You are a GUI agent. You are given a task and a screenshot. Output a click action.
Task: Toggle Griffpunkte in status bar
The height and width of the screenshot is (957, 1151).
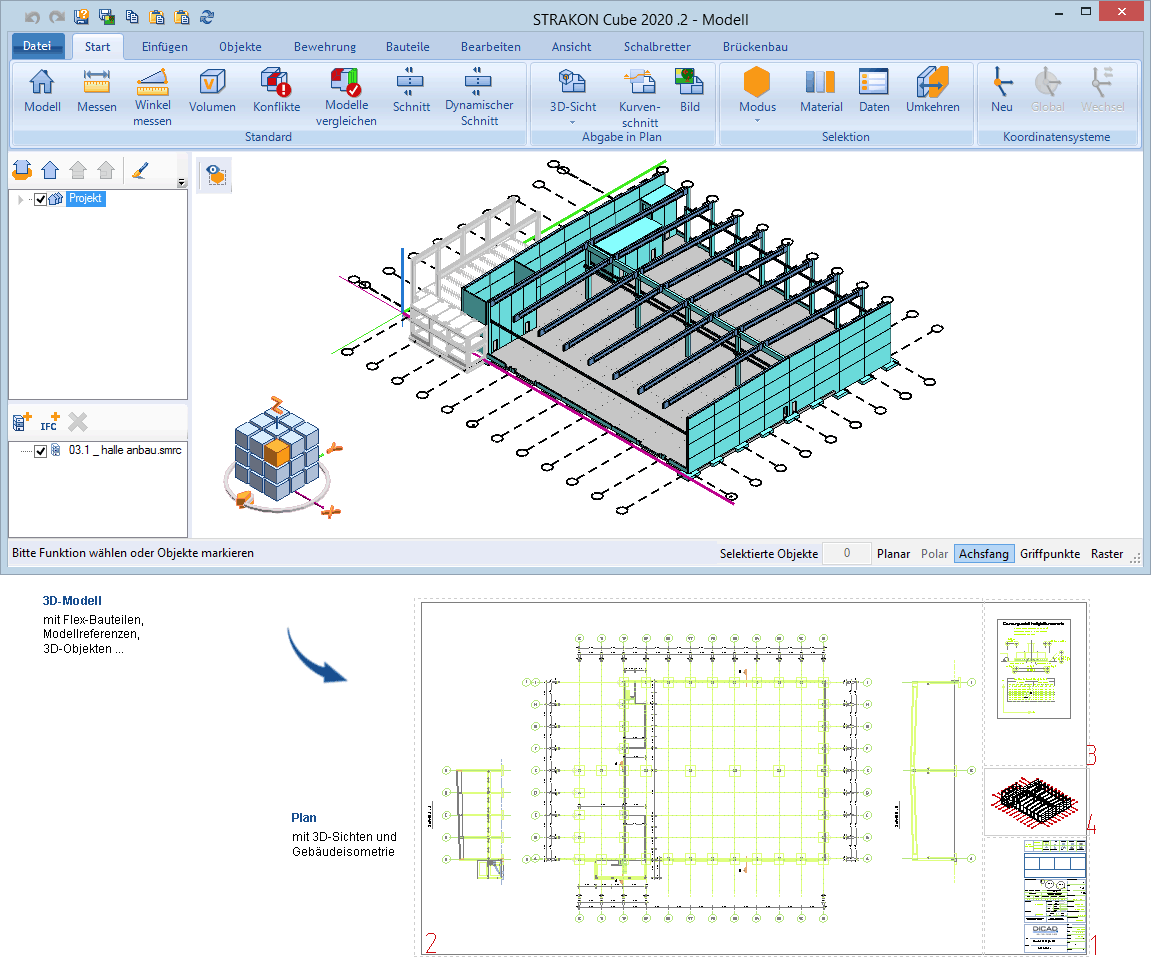1050,554
